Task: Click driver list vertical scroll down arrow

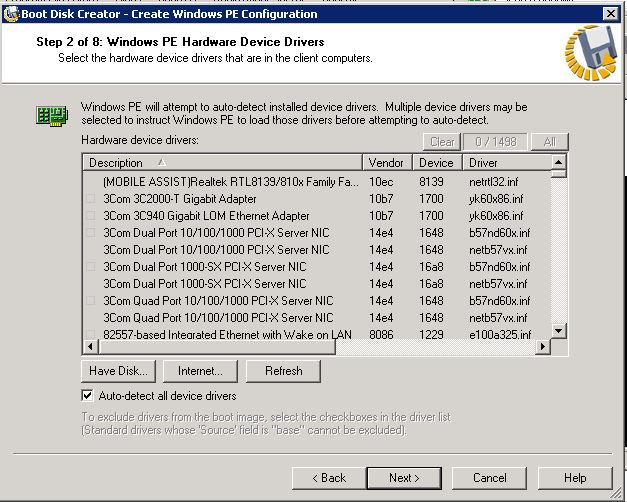Action: (558, 331)
